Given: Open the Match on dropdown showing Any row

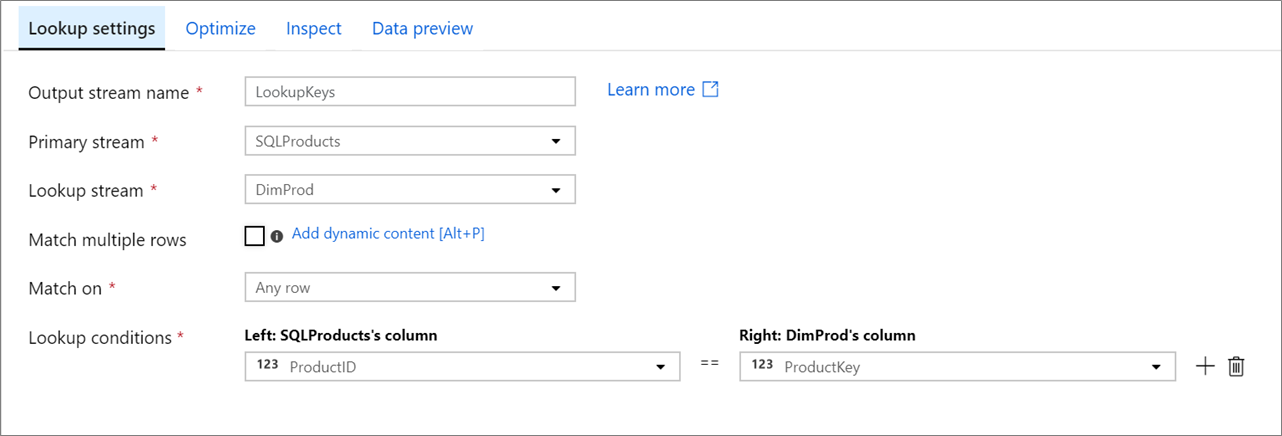Looking at the screenshot, I should 410,287.
